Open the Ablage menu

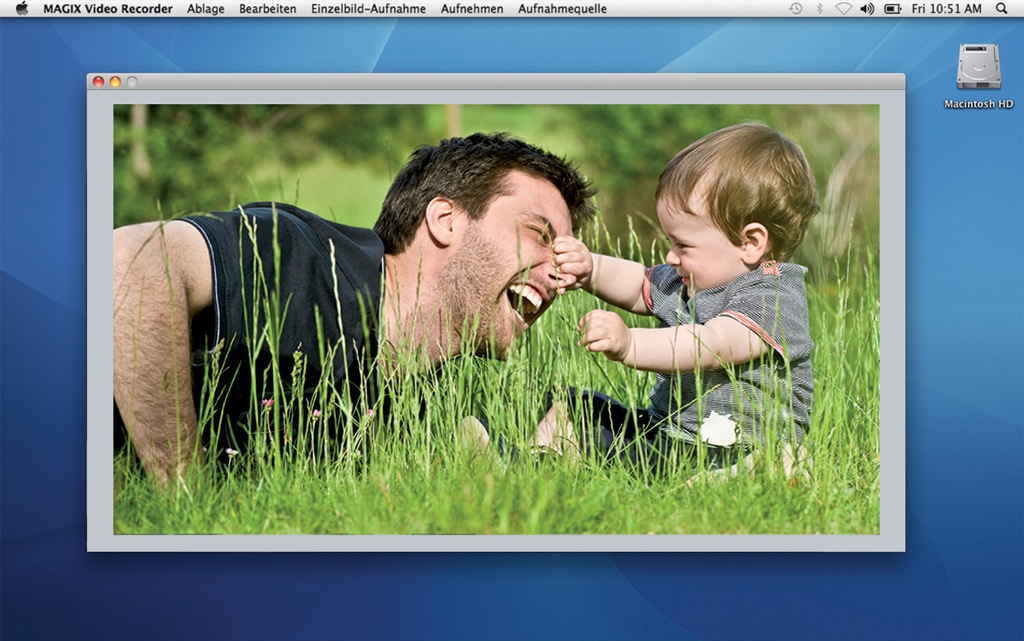tap(205, 9)
